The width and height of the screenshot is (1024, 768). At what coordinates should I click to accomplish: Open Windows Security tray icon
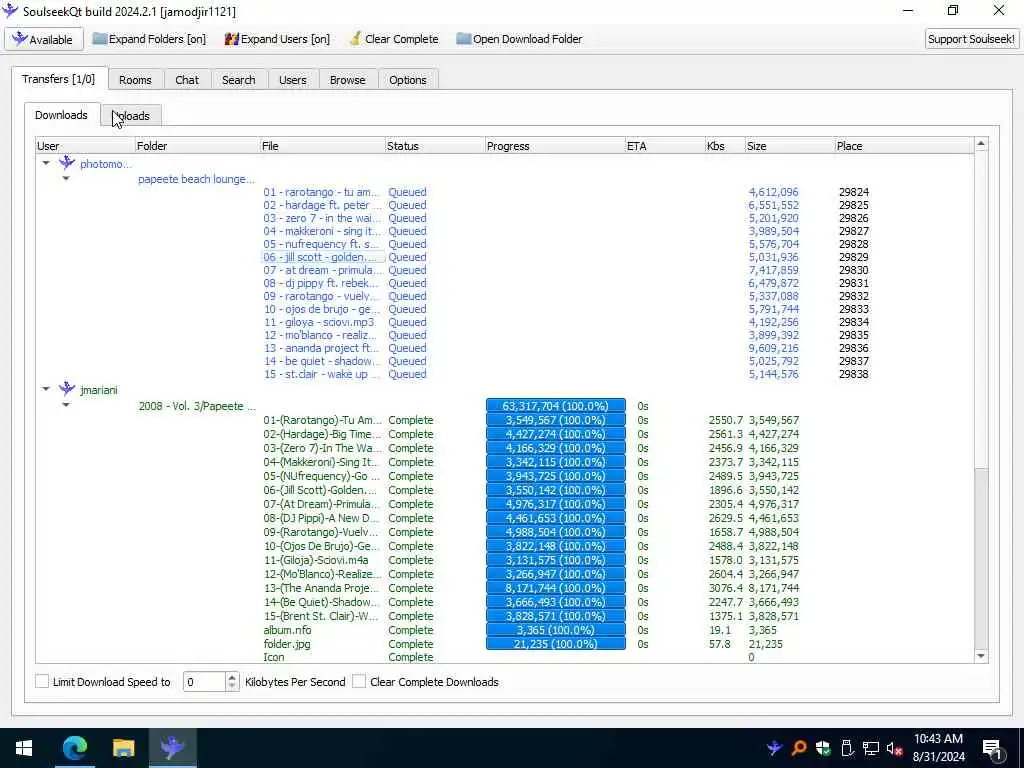[x=823, y=748]
